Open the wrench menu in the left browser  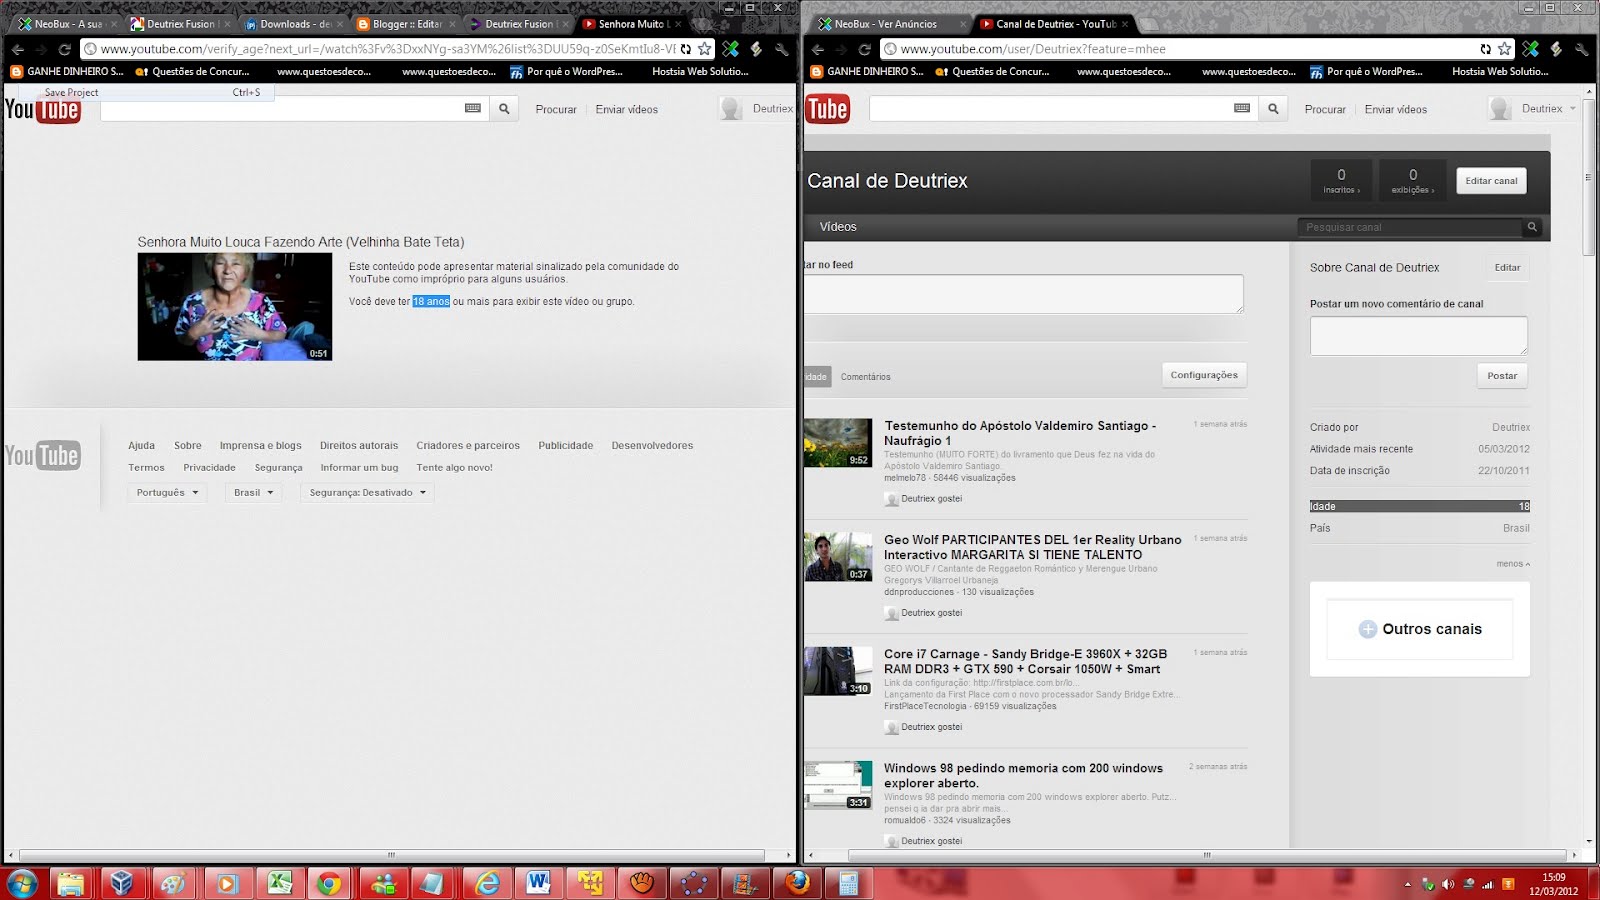[x=781, y=49]
